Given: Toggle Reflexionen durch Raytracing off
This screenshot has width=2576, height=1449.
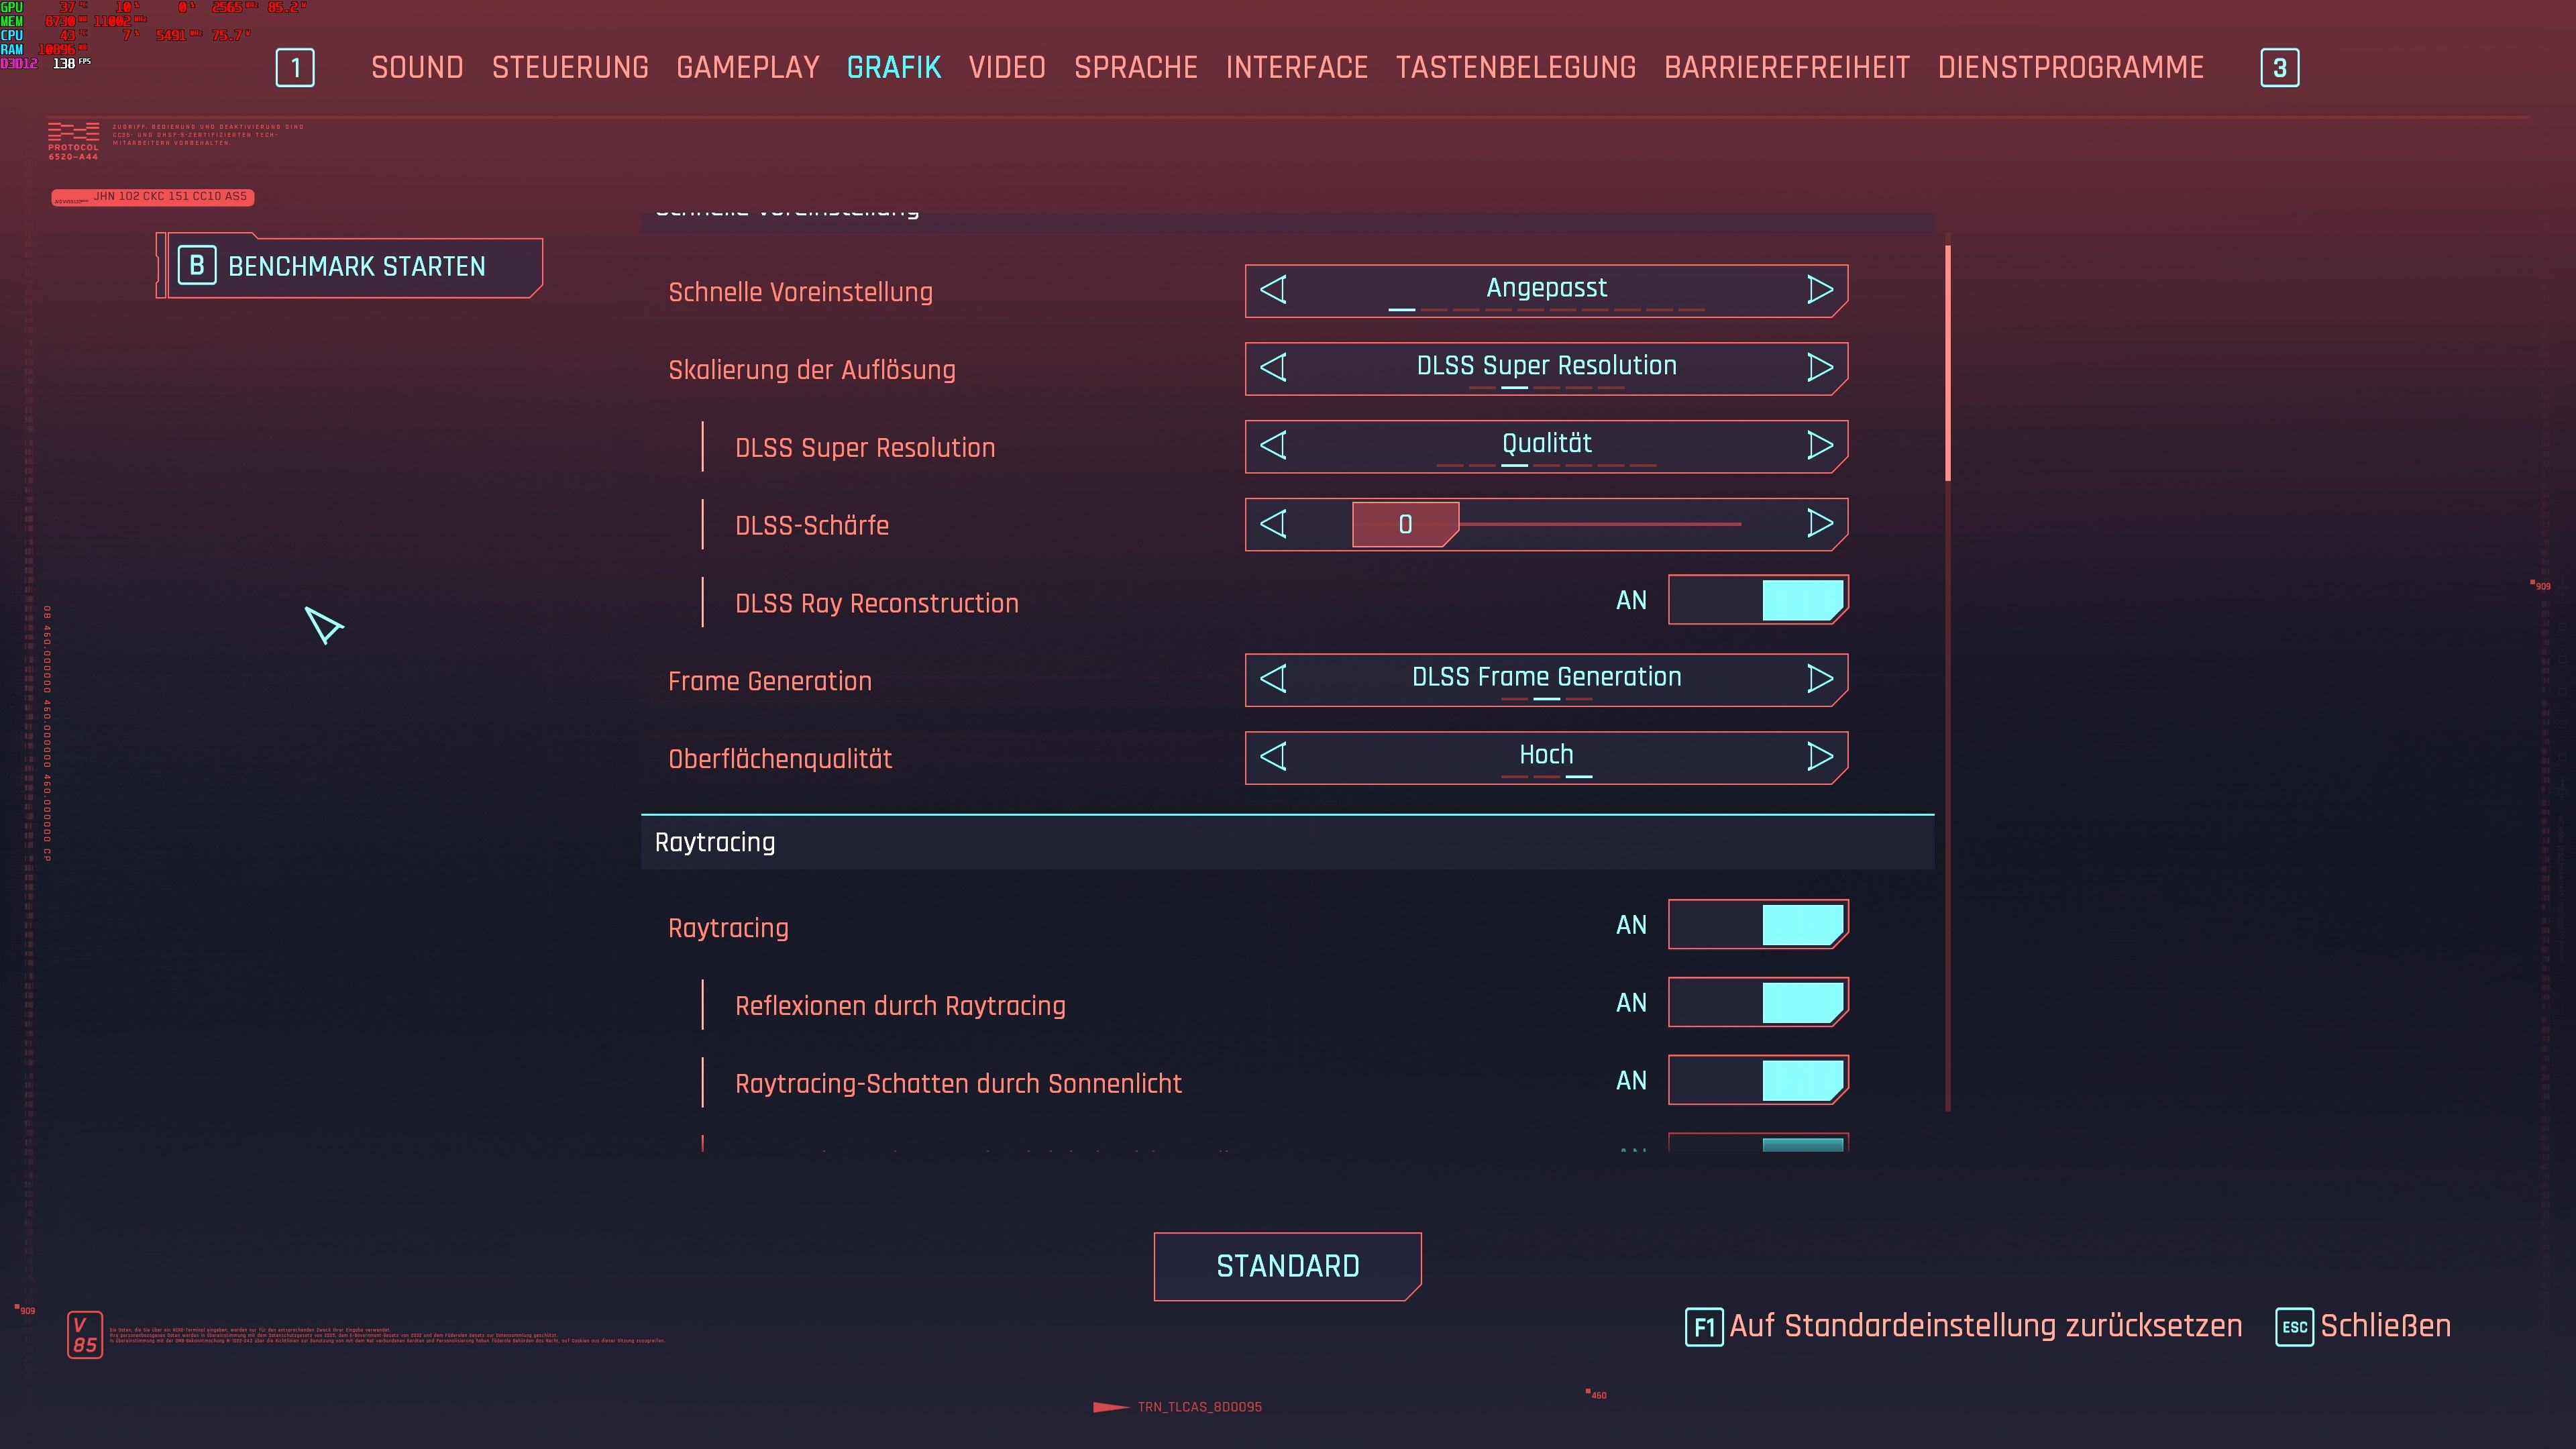Looking at the screenshot, I should pos(1757,1003).
